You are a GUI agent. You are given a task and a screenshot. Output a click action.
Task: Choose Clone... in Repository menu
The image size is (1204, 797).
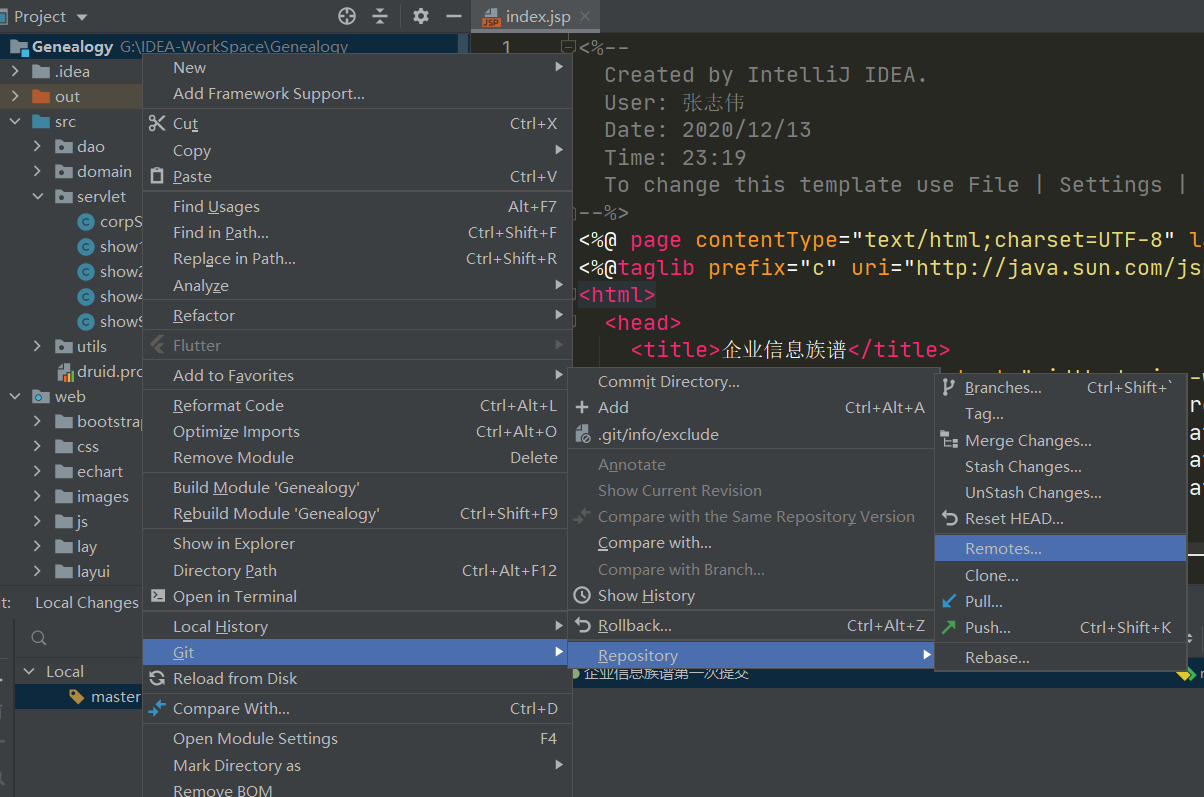(1061, 575)
